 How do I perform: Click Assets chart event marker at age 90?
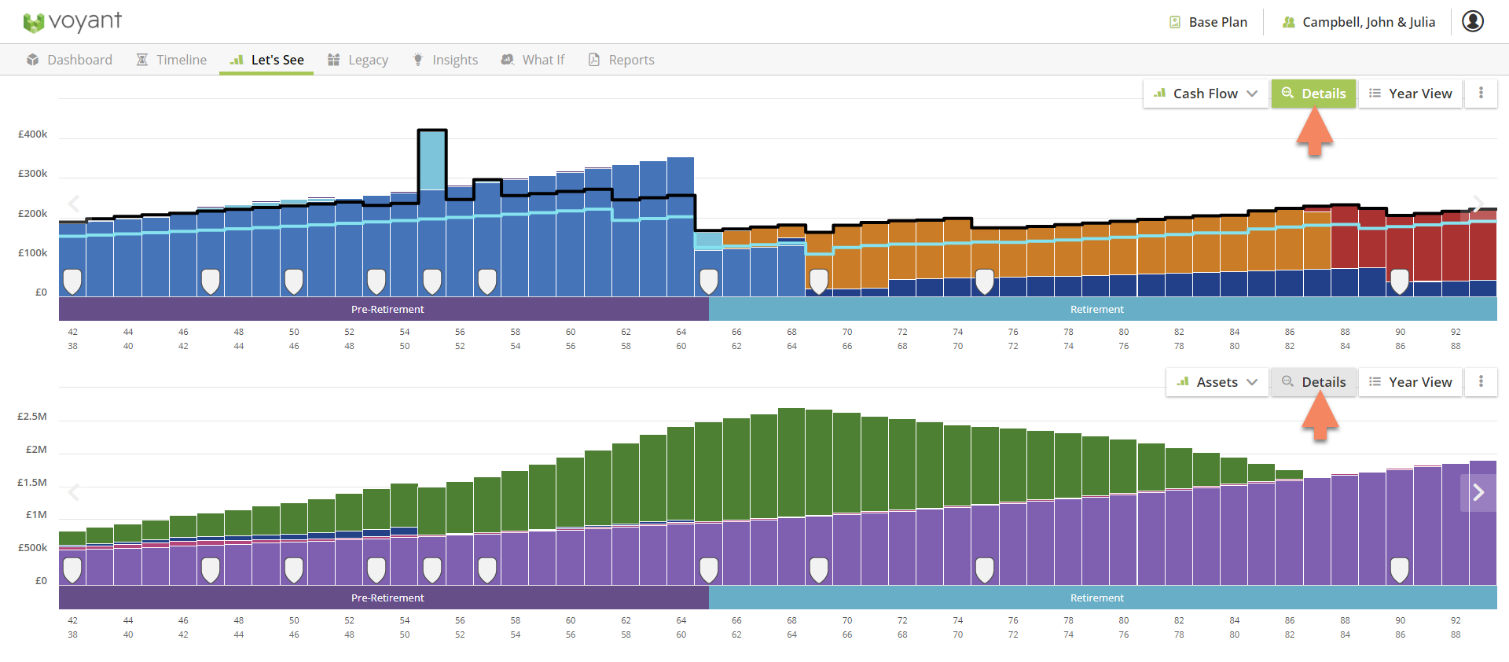pyautogui.click(x=1399, y=570)
